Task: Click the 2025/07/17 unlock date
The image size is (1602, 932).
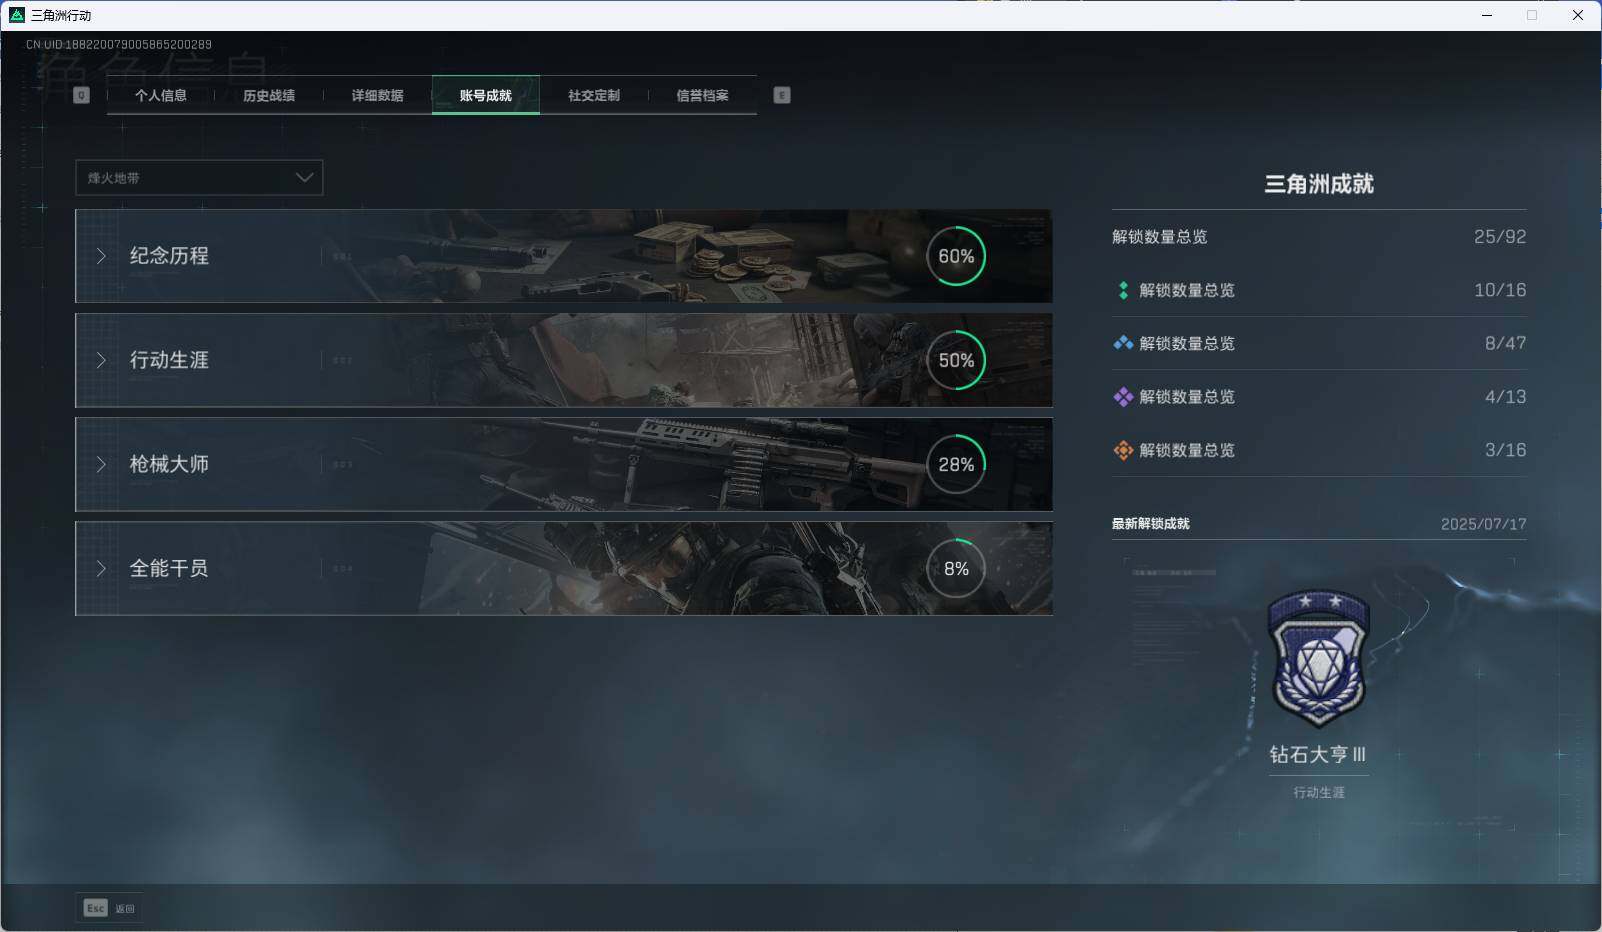Action: tap(1484, 524)
